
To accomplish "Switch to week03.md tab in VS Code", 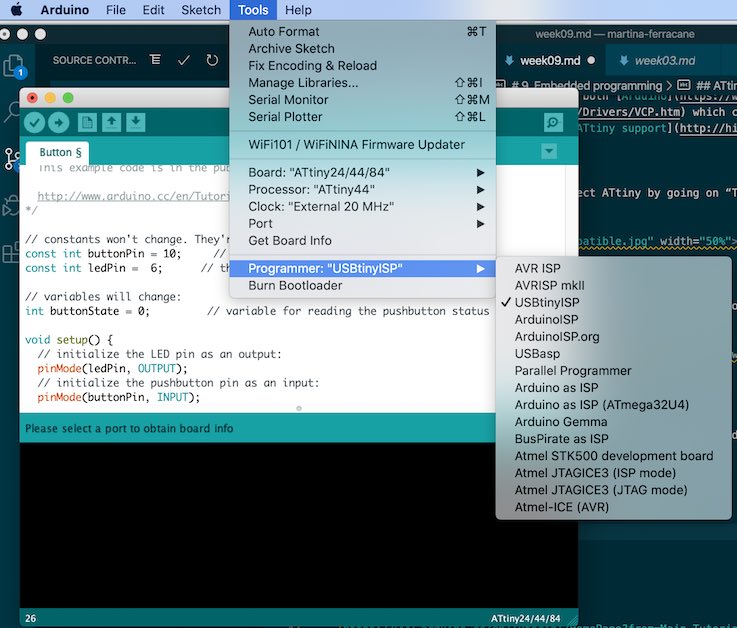I will pyautogui.click(x=664, y=61).
